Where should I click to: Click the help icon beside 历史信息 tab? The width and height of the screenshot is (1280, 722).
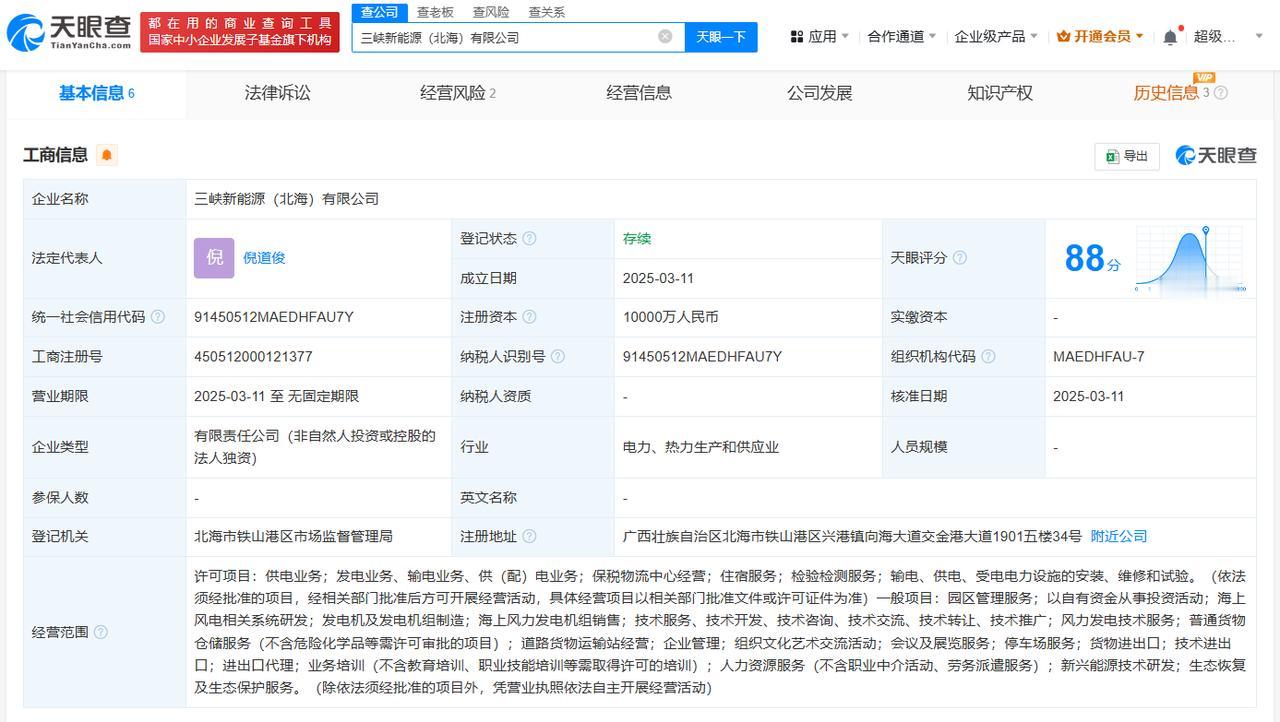pos(1220,93)
